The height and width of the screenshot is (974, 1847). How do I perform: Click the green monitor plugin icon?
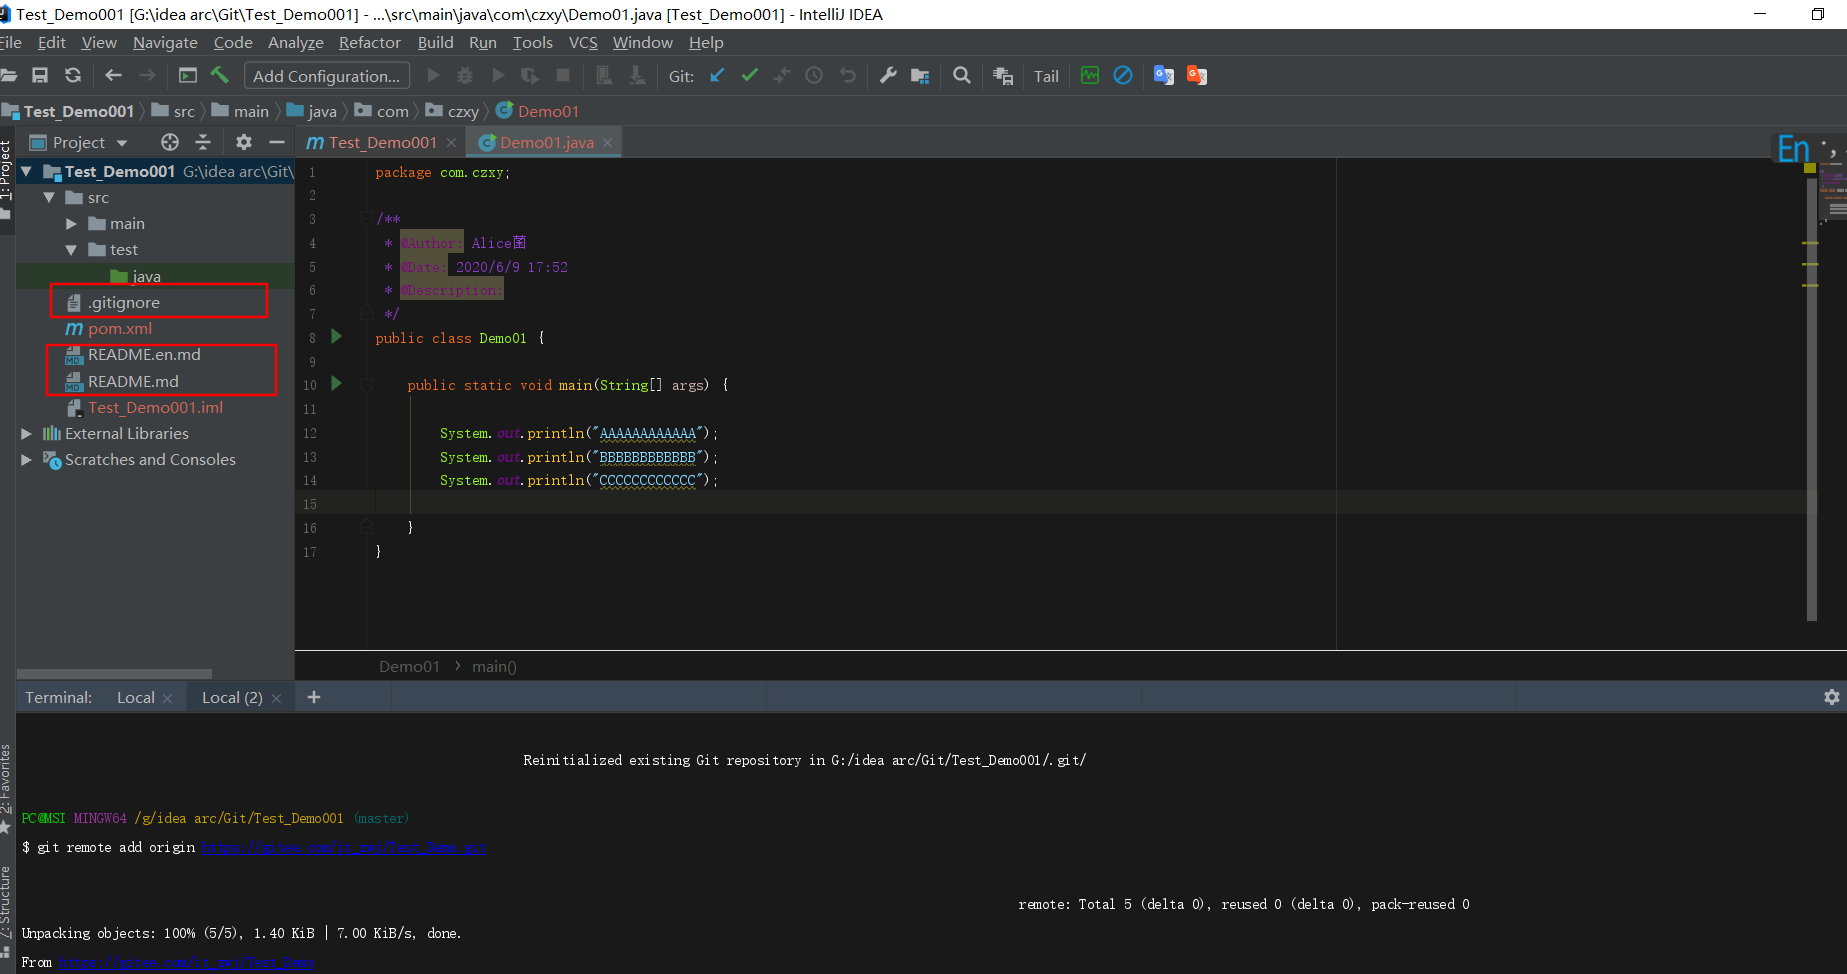click(x=1090, y=75)
